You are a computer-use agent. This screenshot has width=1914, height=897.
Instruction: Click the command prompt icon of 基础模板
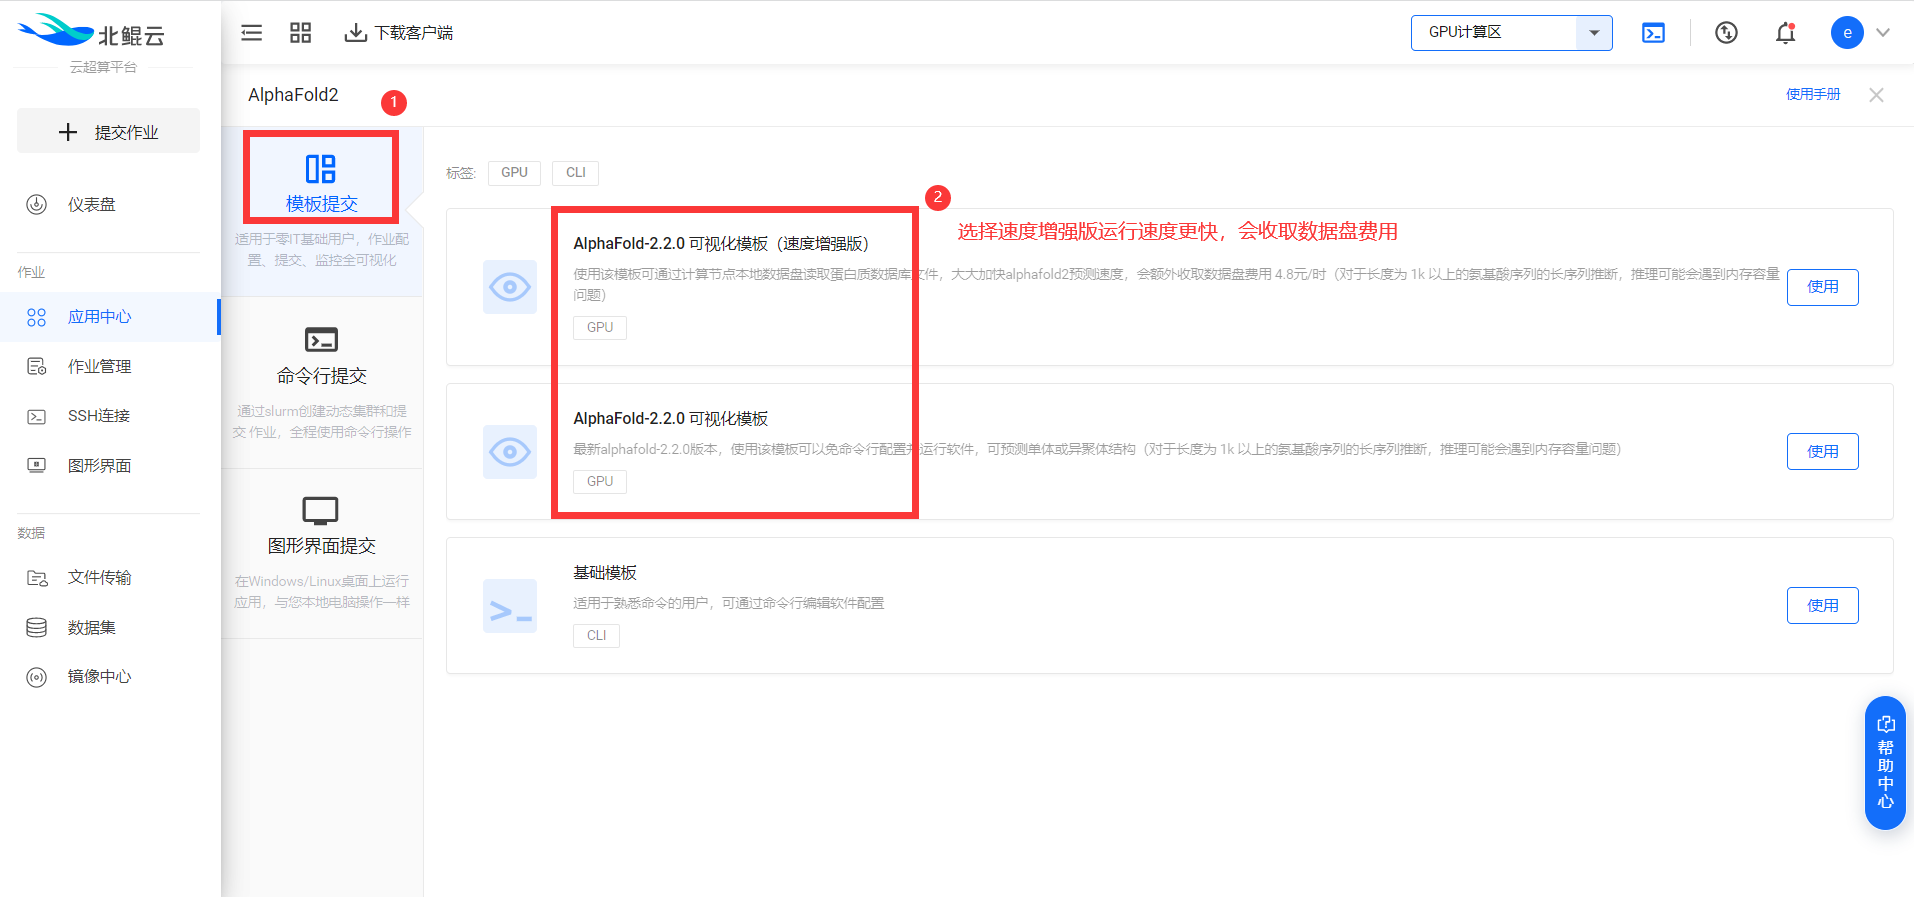click(510, 606)
